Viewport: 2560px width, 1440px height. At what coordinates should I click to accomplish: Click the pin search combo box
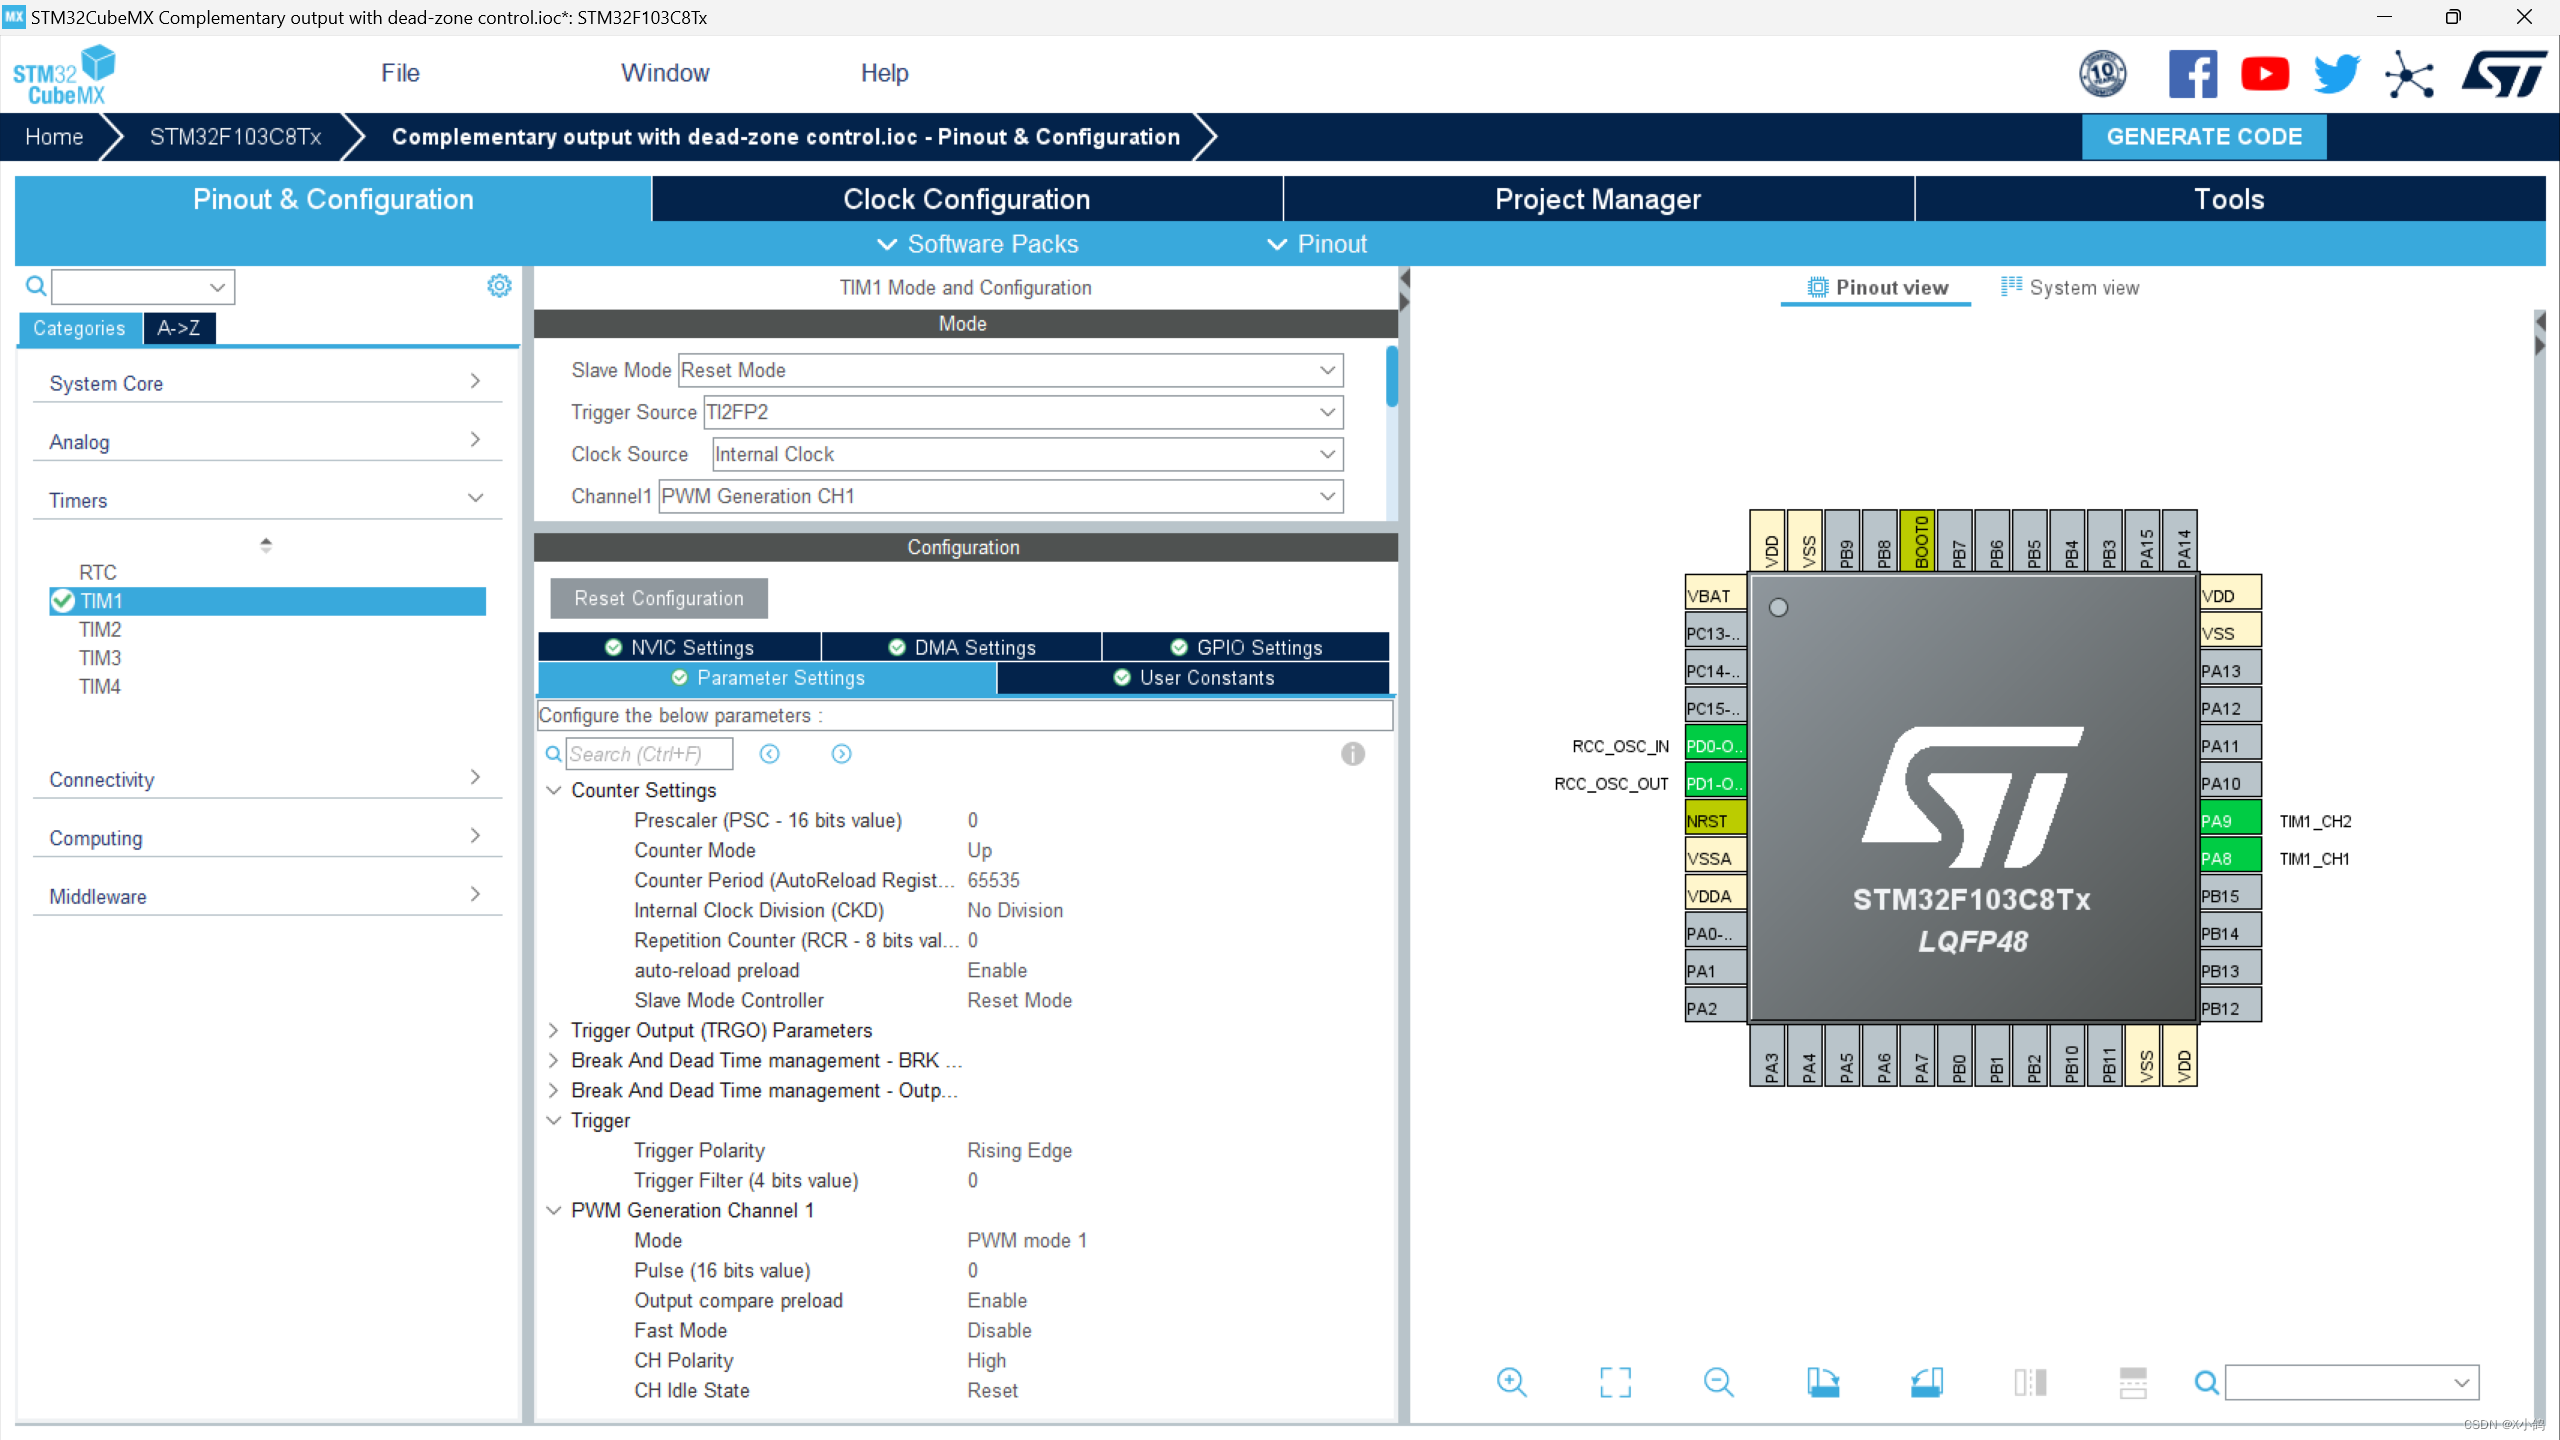click(2352, 1383)
